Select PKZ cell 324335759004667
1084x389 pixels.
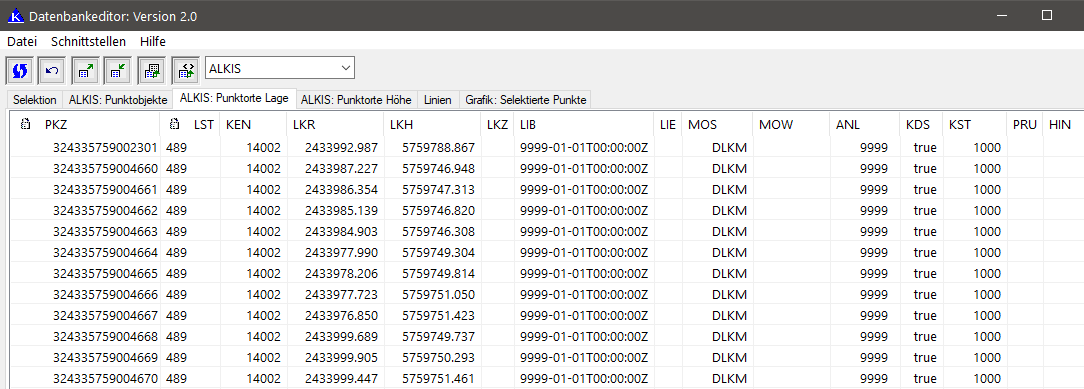(x=105, y=315)
